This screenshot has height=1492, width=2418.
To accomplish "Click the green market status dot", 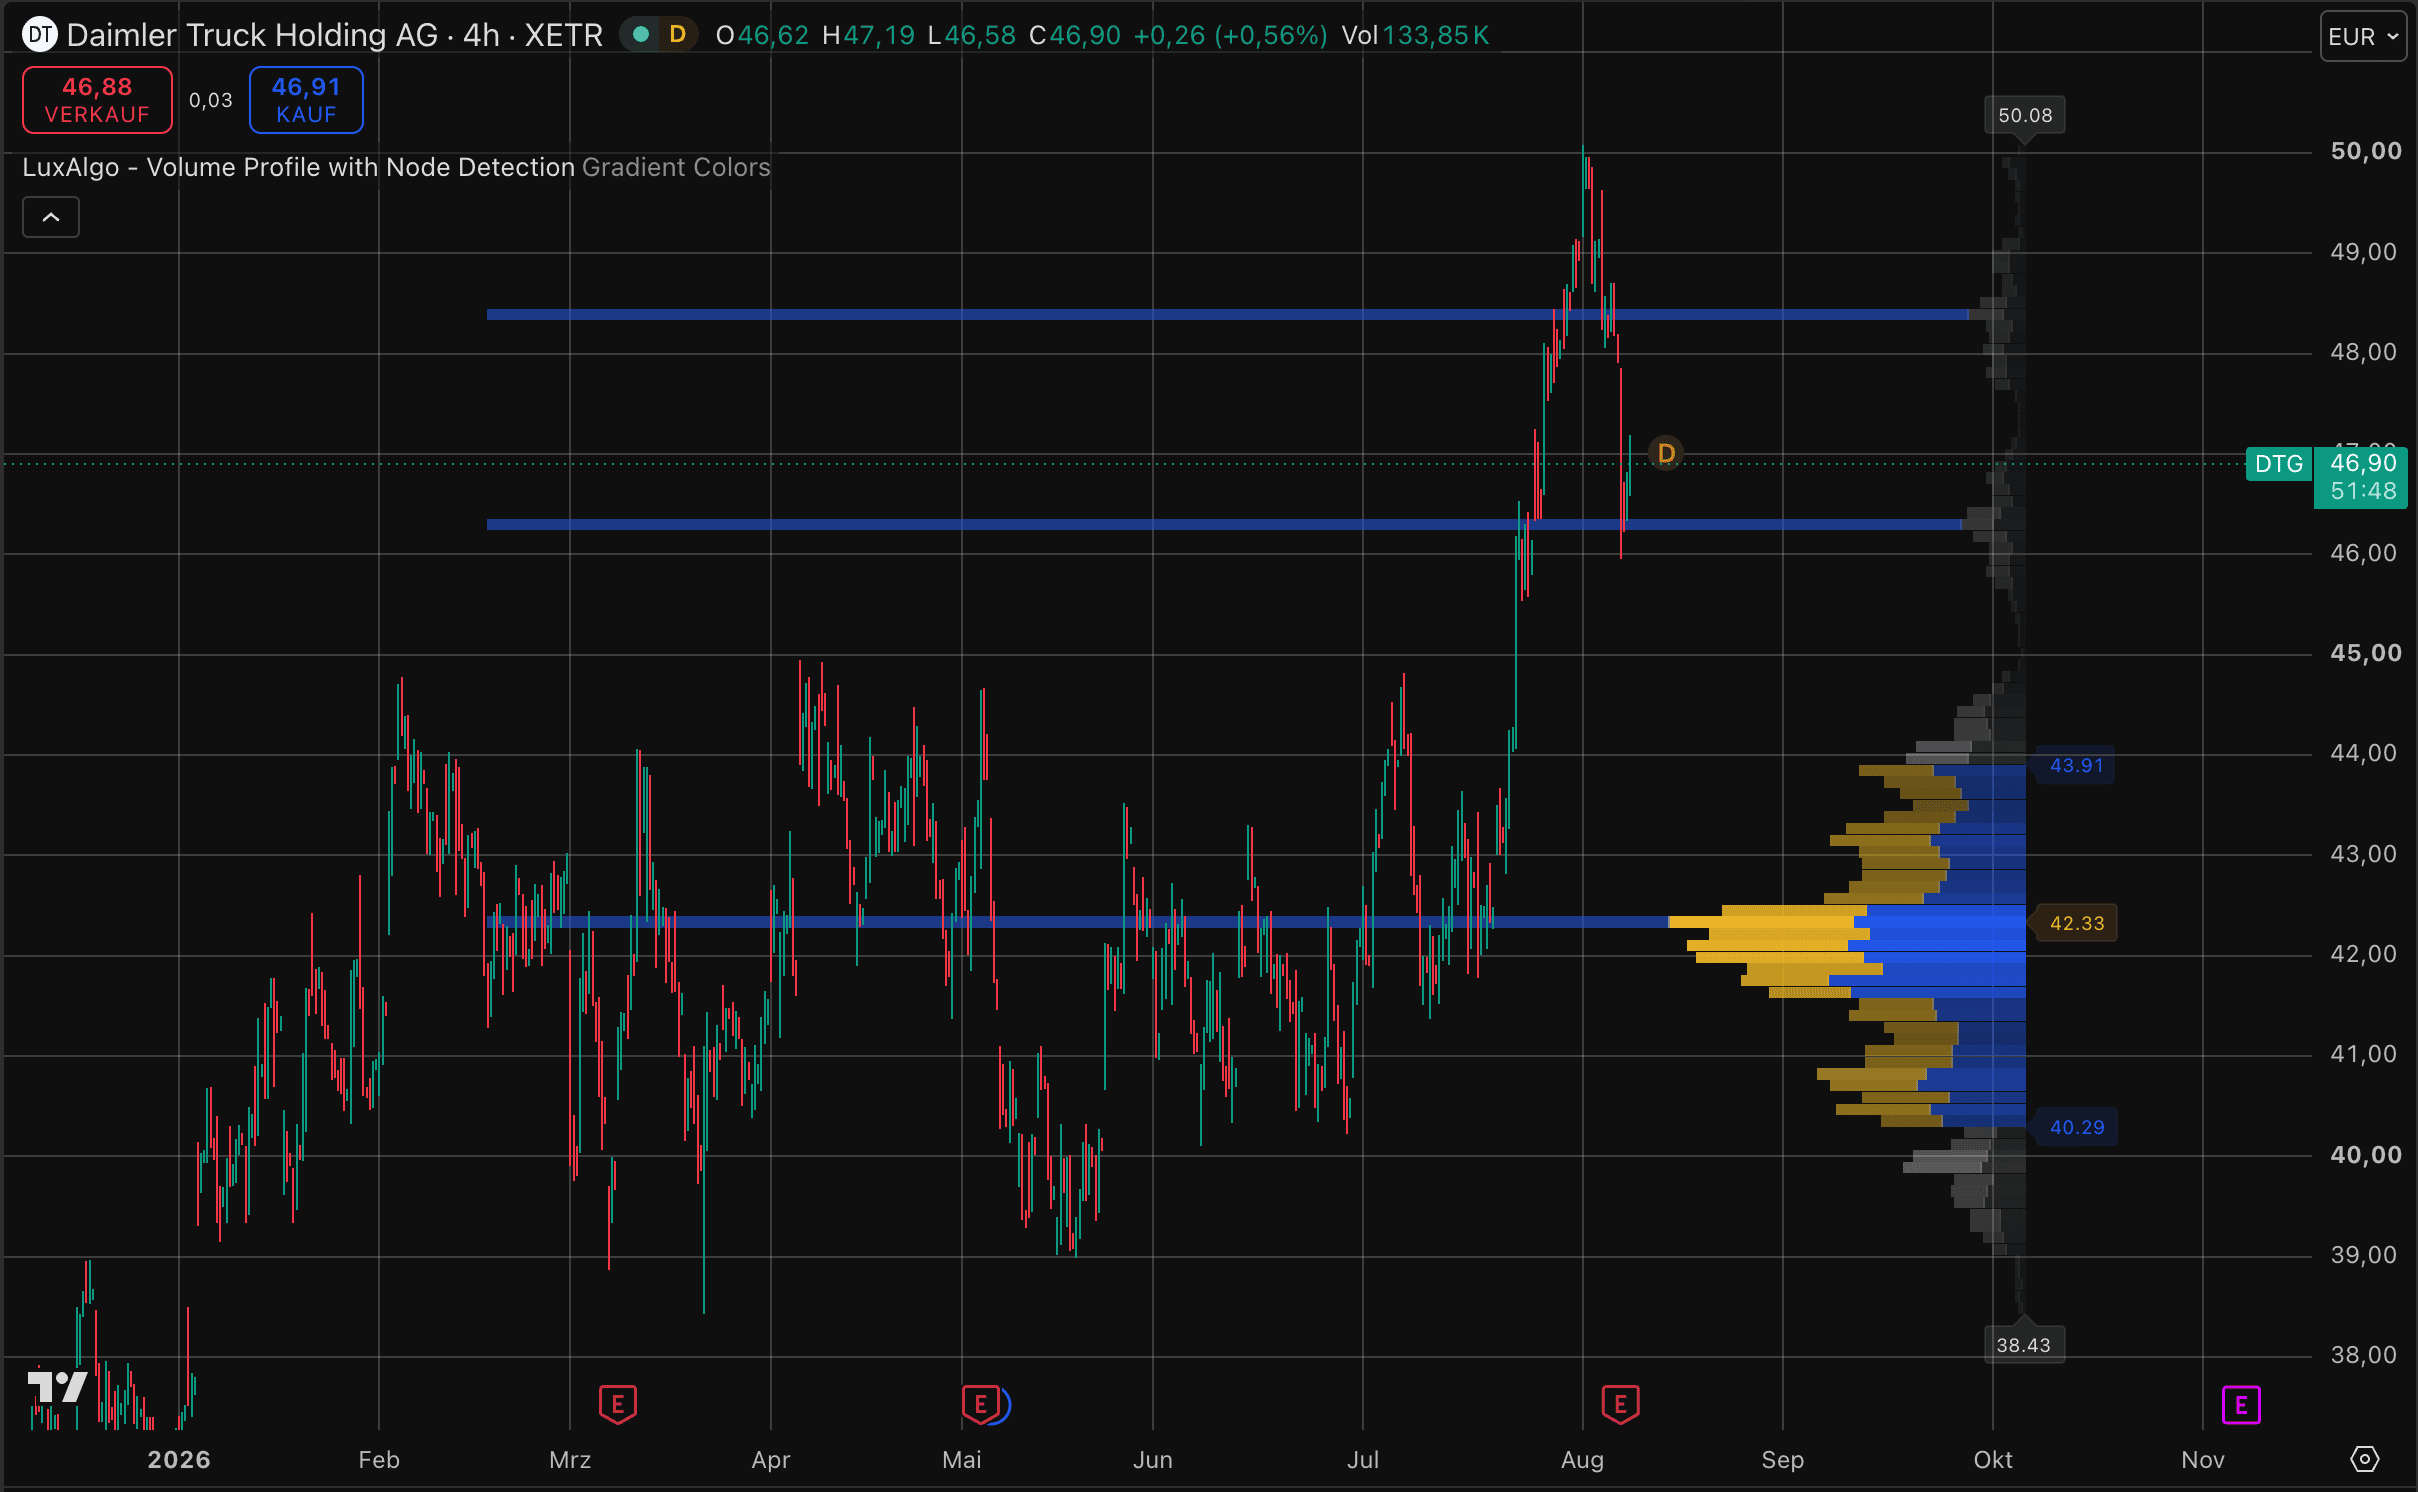I will 642,35.
